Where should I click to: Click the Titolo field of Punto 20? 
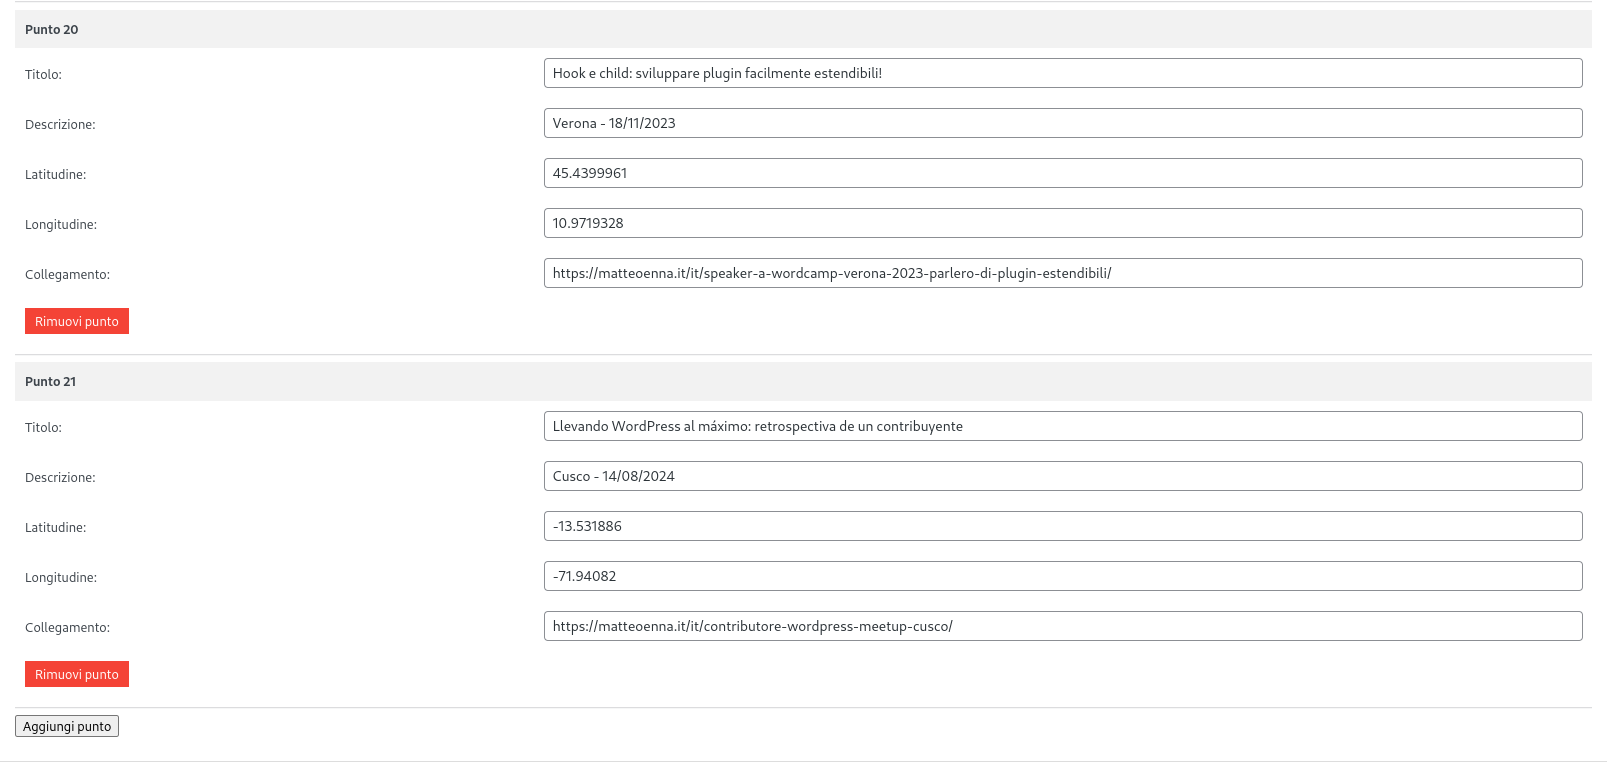1063,73
